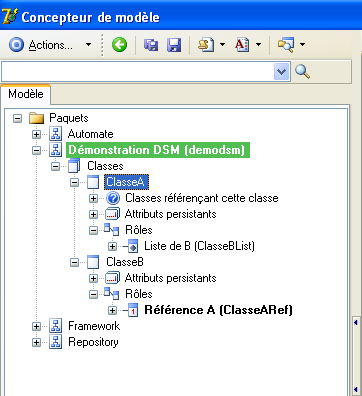Click Rôles icon under ClasseB
The image size is (362, 396).
[112, 294]
